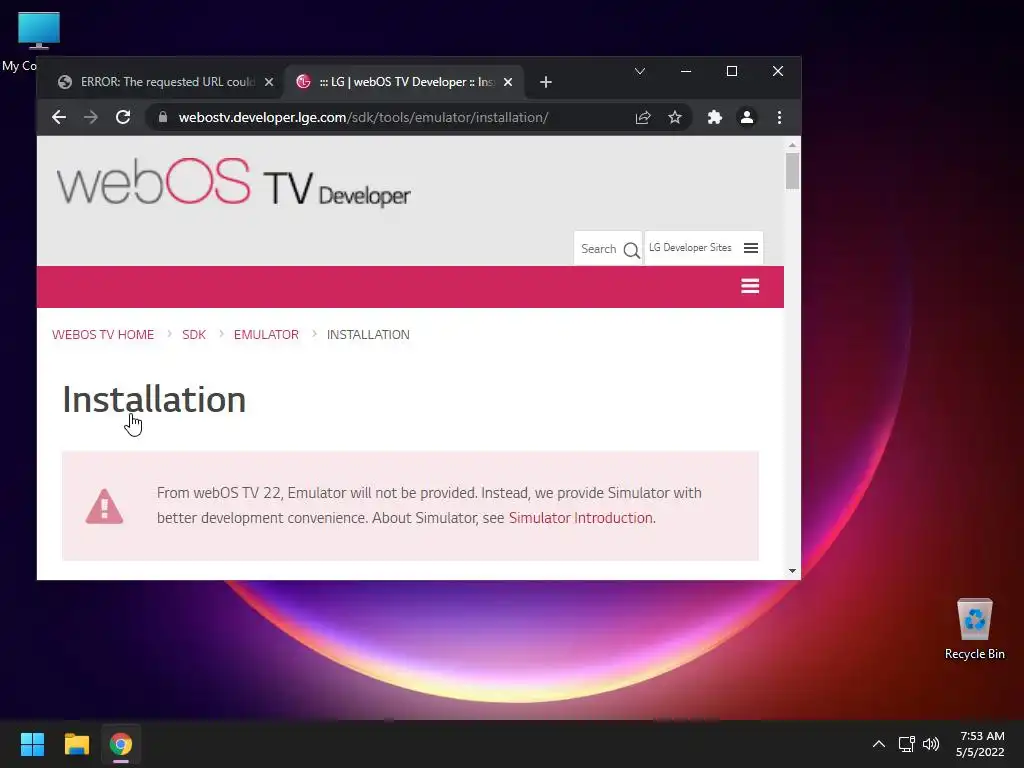Select the LG webOS TV Developer tab

tap(405, 82)
